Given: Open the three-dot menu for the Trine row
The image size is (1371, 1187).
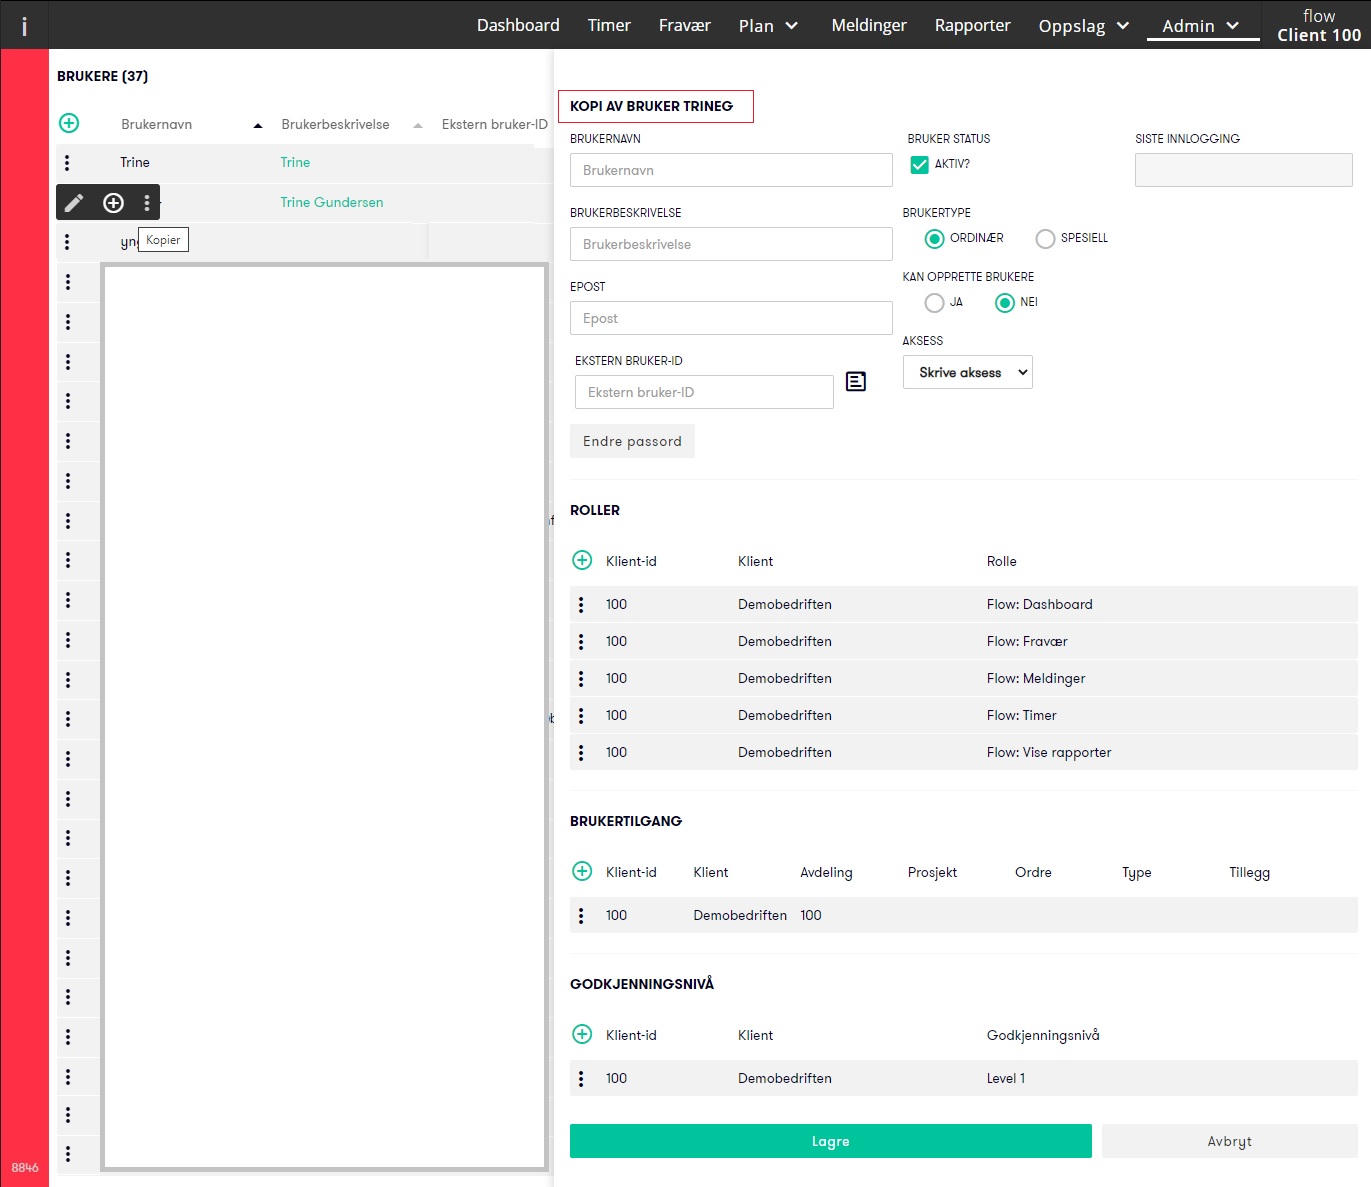Looking at the screenshot, I should (x=67, y=162).
